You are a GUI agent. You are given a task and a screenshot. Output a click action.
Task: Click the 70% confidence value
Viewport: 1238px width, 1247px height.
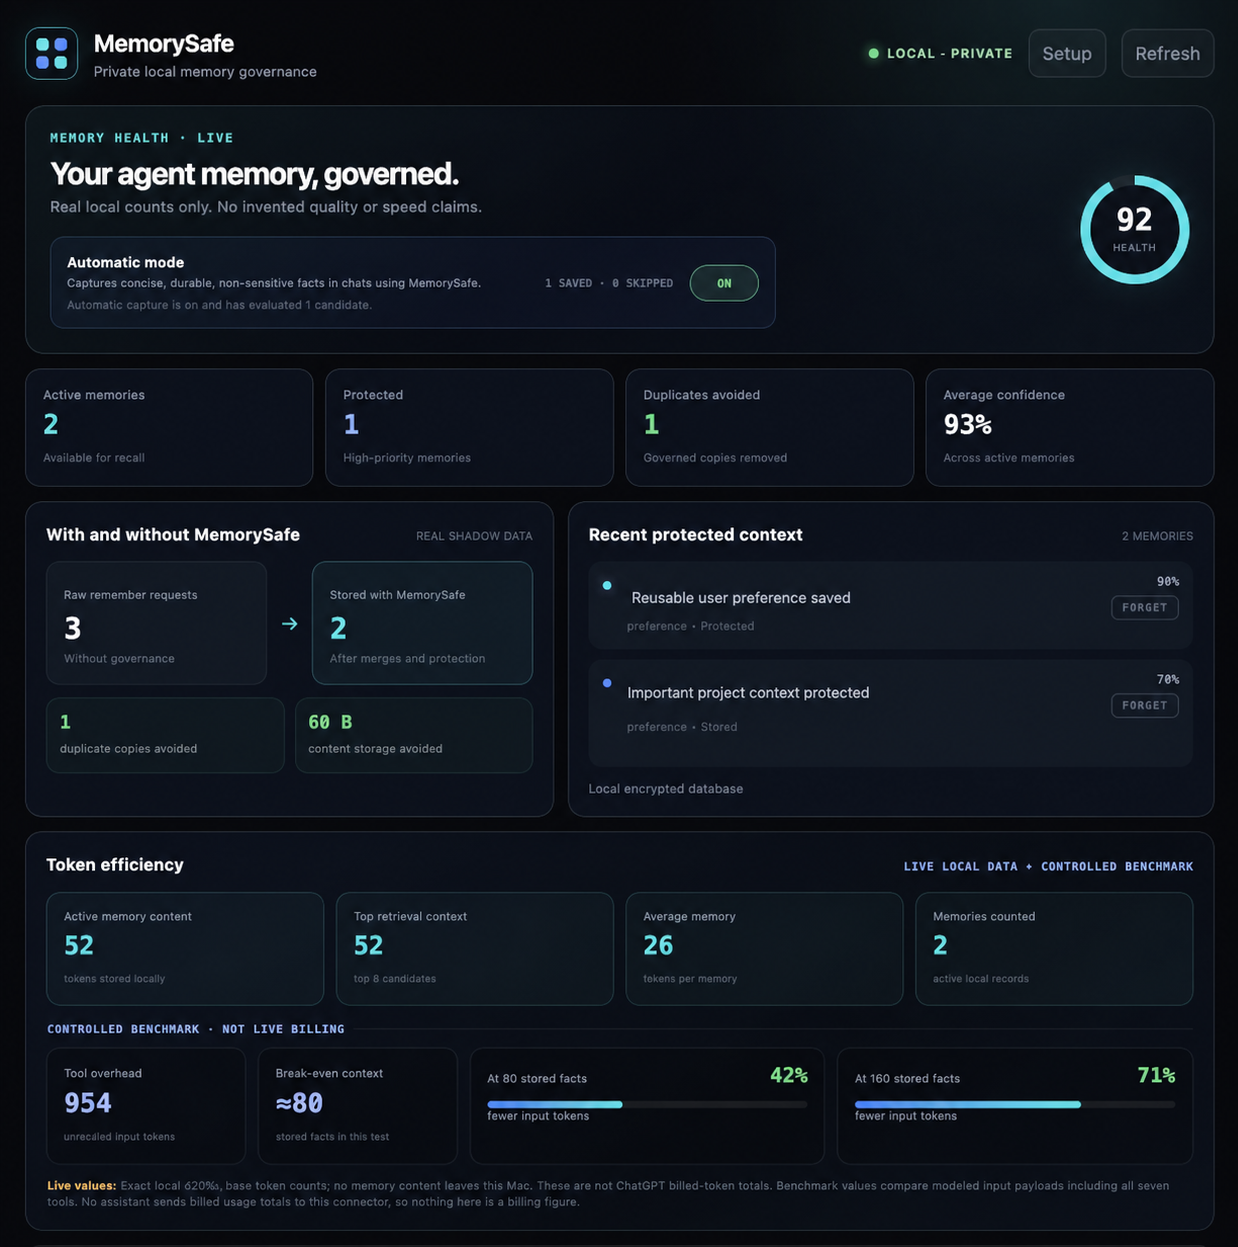[1167, 679]
